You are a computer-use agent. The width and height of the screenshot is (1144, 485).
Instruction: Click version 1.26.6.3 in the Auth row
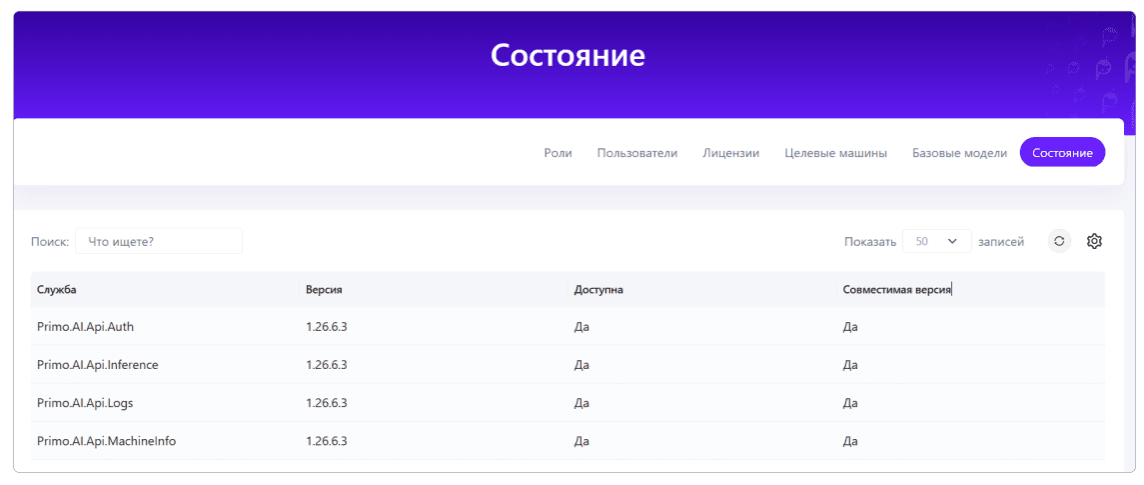pos(326,327)
